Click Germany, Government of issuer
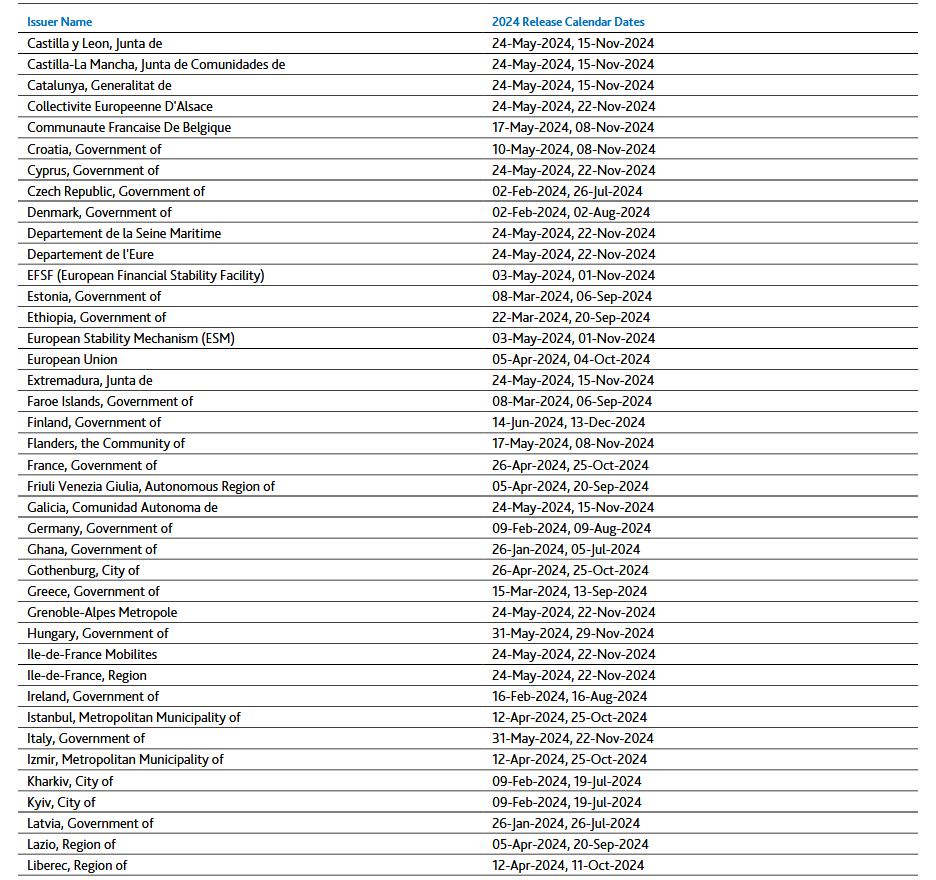The image size is (936, 880). (x=100, y=528)
